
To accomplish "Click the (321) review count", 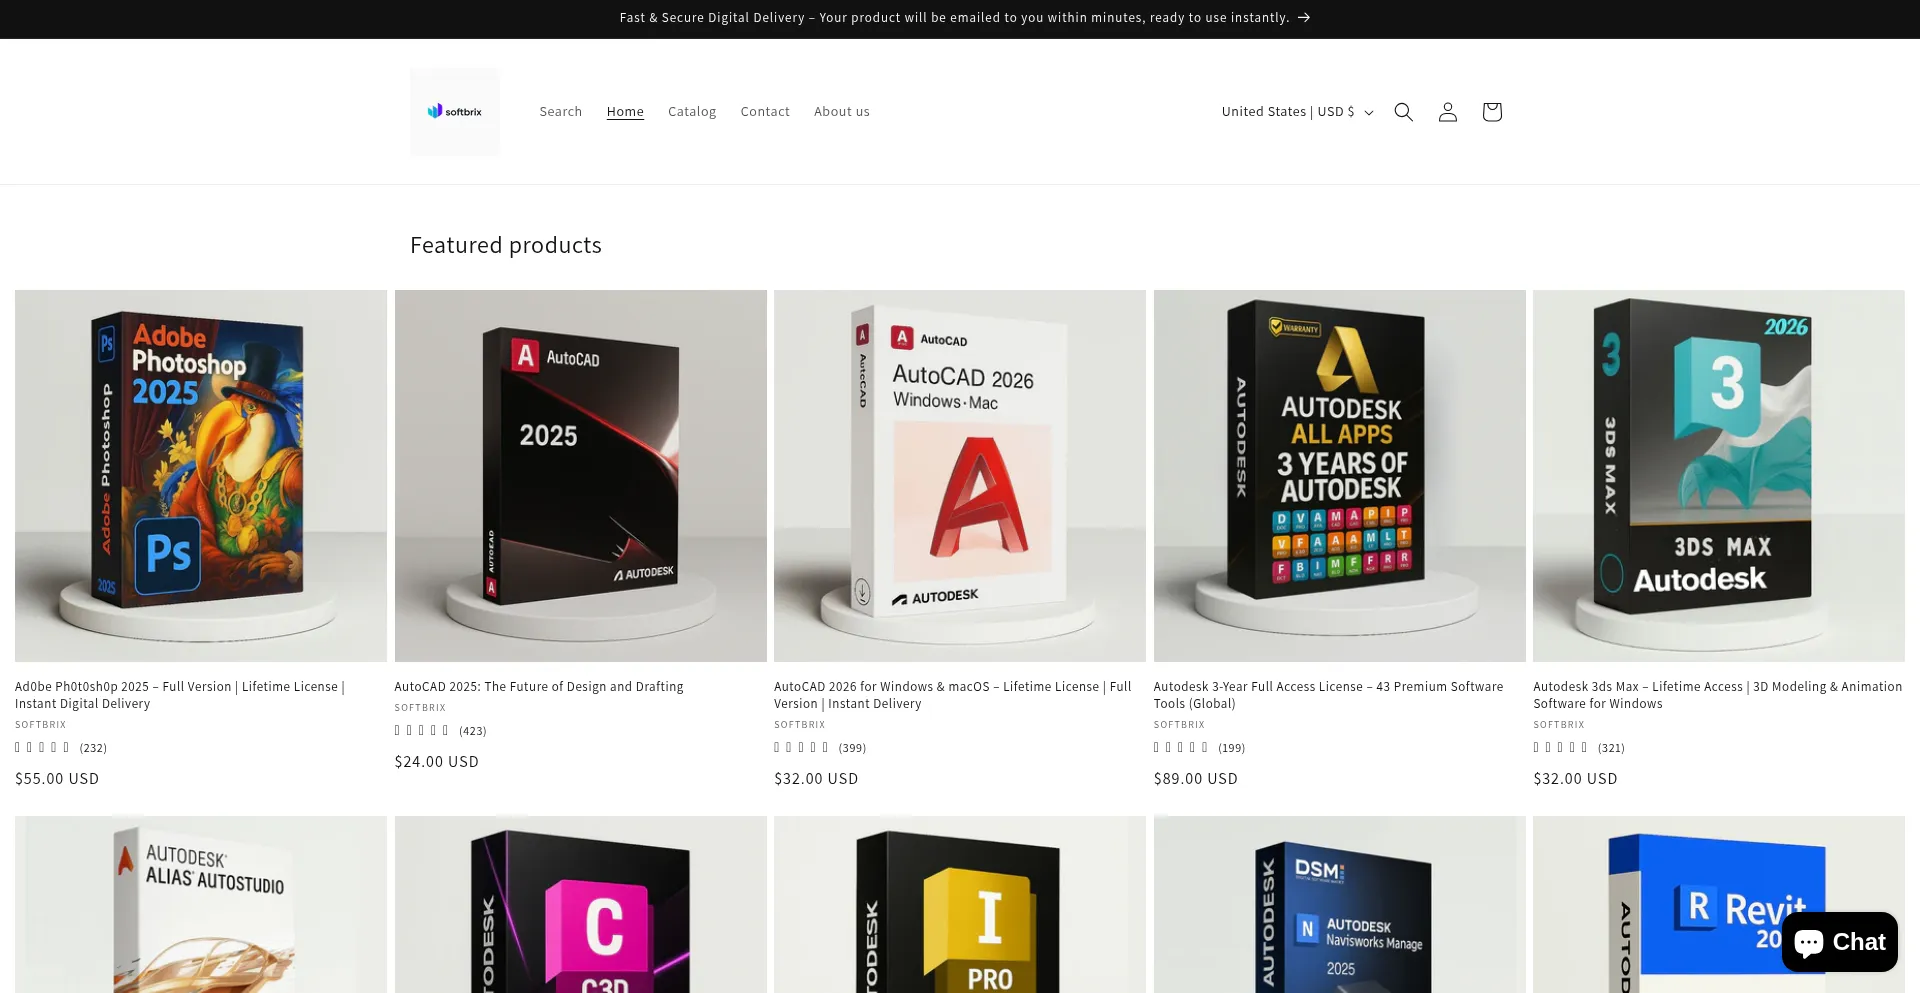I will [1611, 748].
